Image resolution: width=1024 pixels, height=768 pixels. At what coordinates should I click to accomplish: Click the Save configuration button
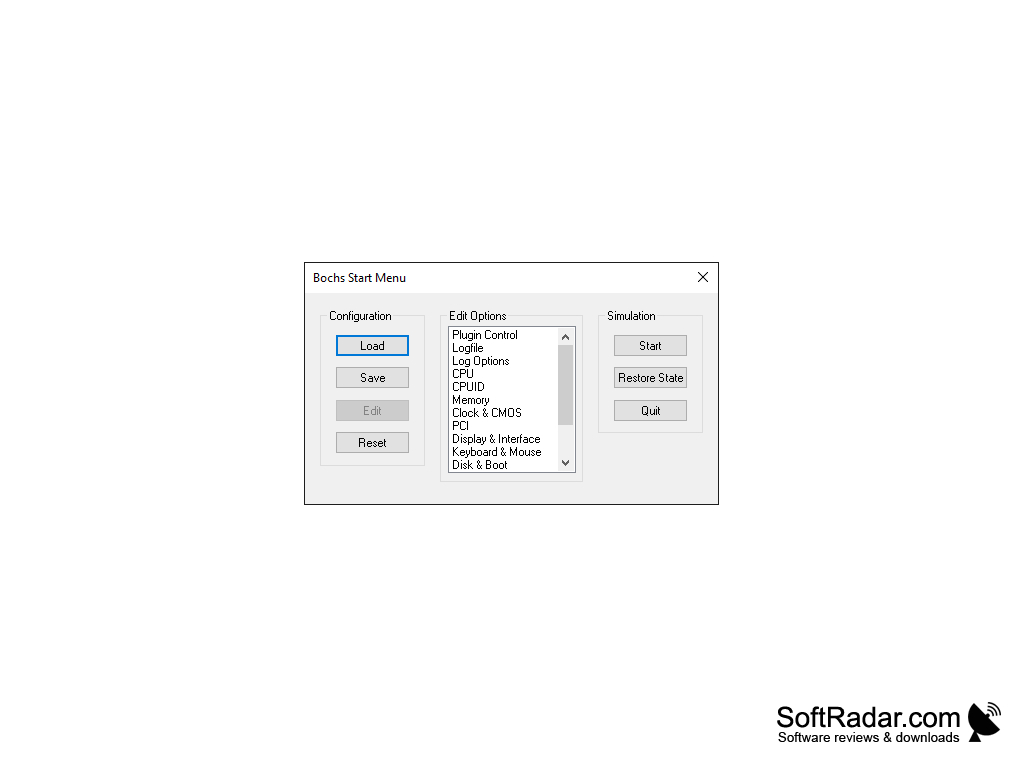point(372,377)
